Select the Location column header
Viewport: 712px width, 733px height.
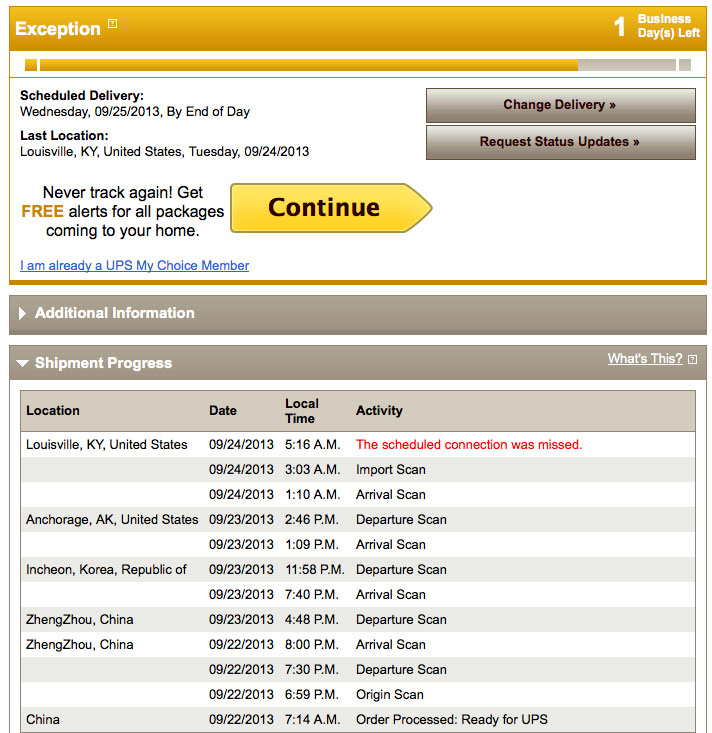pos(53,410)
